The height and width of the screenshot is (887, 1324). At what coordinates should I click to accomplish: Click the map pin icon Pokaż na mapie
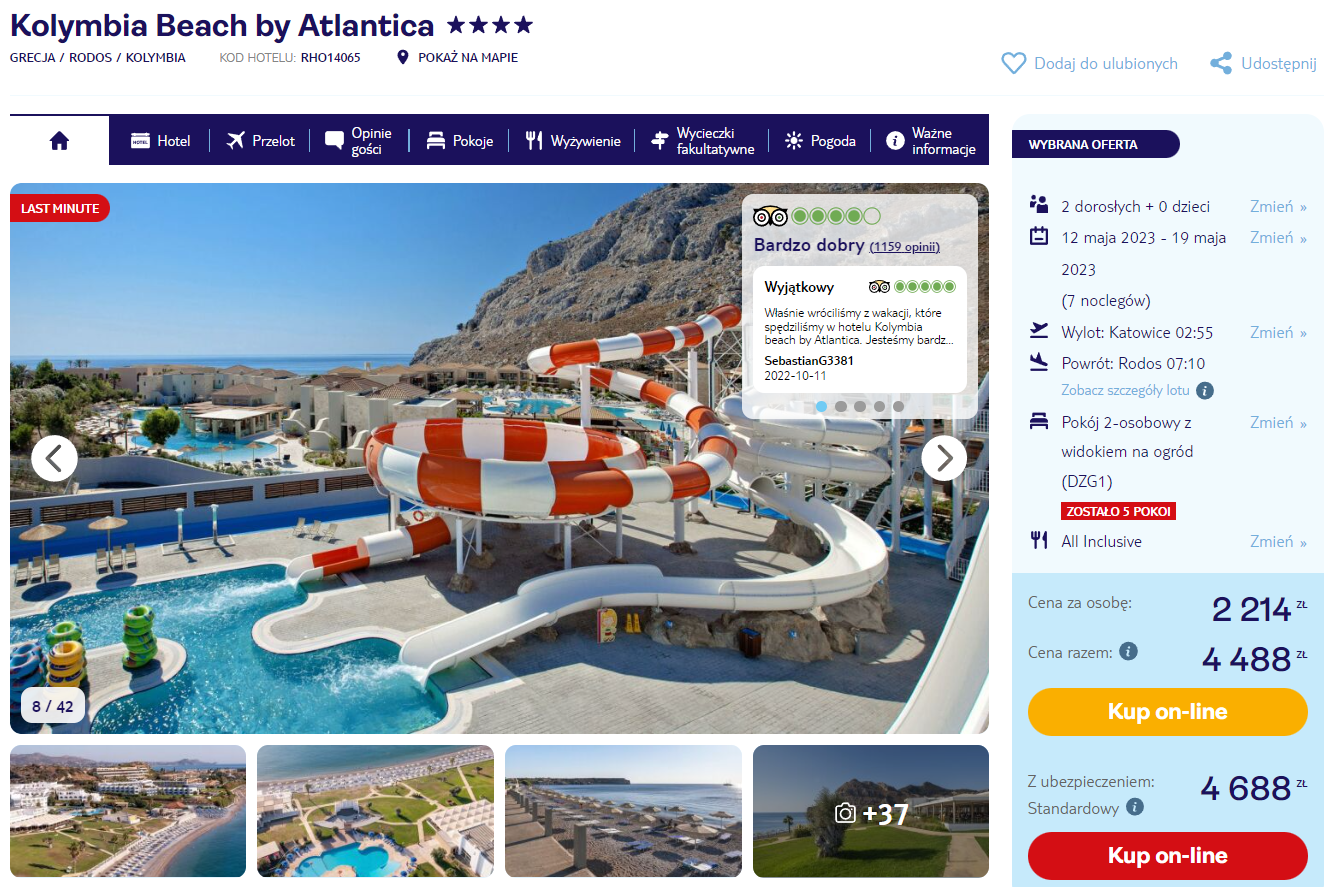403,57
